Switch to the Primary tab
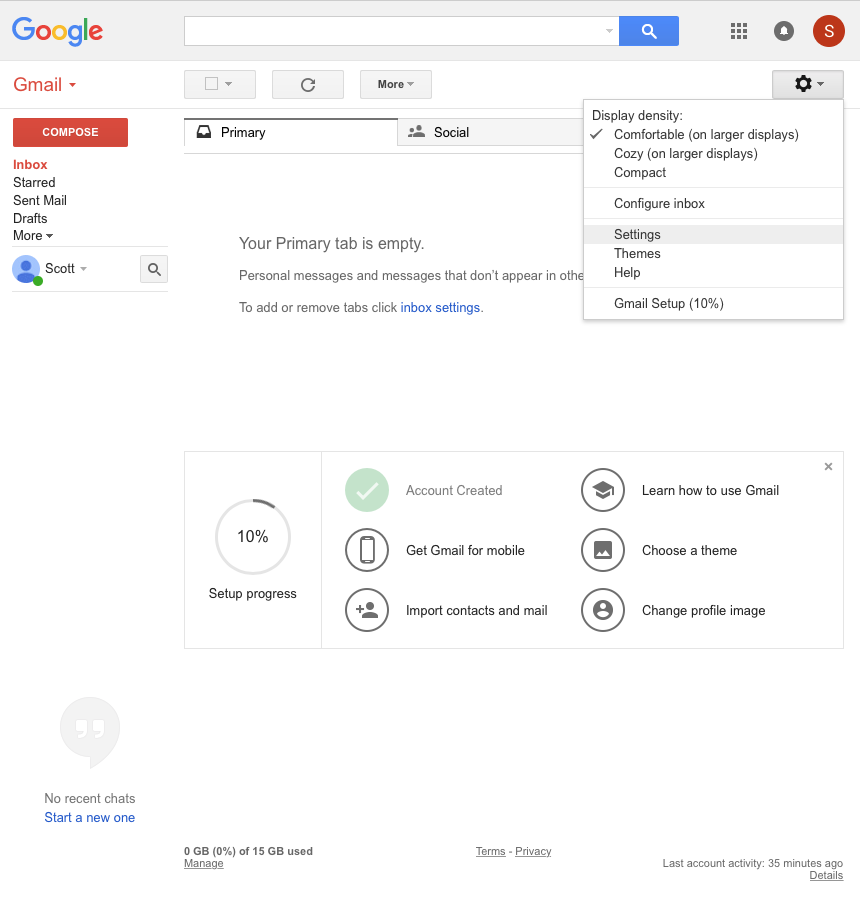 (x=291, y=132)
